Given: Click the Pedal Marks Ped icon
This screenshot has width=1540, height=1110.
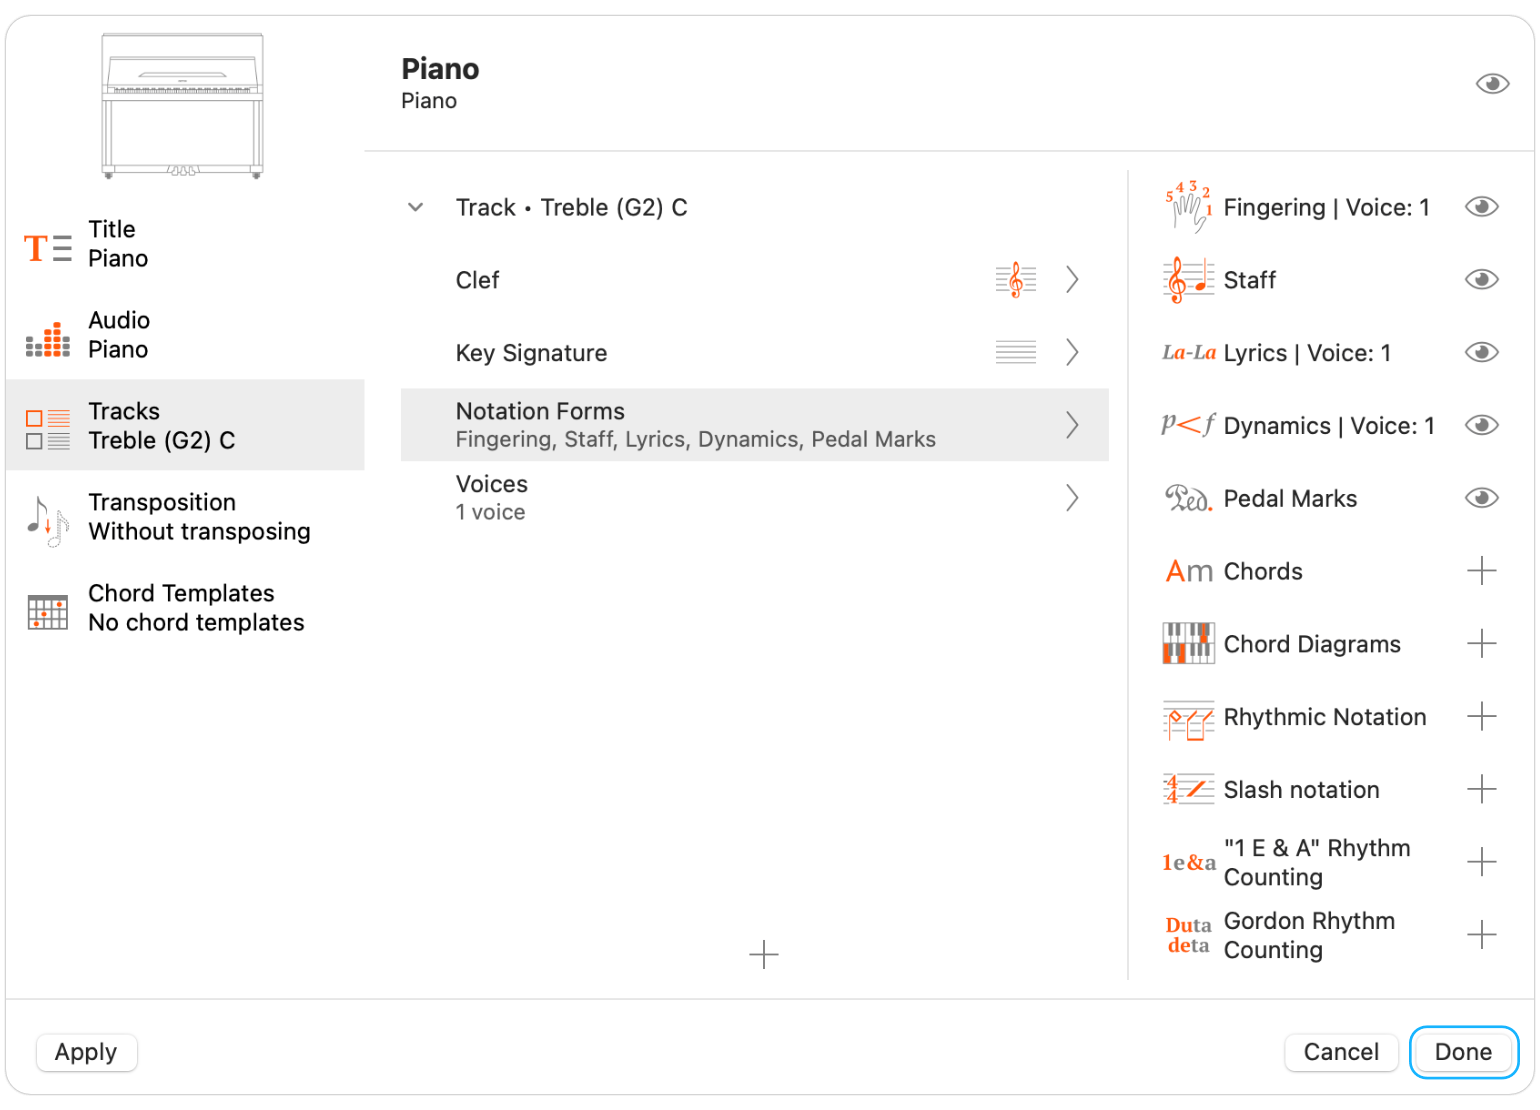Looking at the screenshot, I should click(1189, 498).
